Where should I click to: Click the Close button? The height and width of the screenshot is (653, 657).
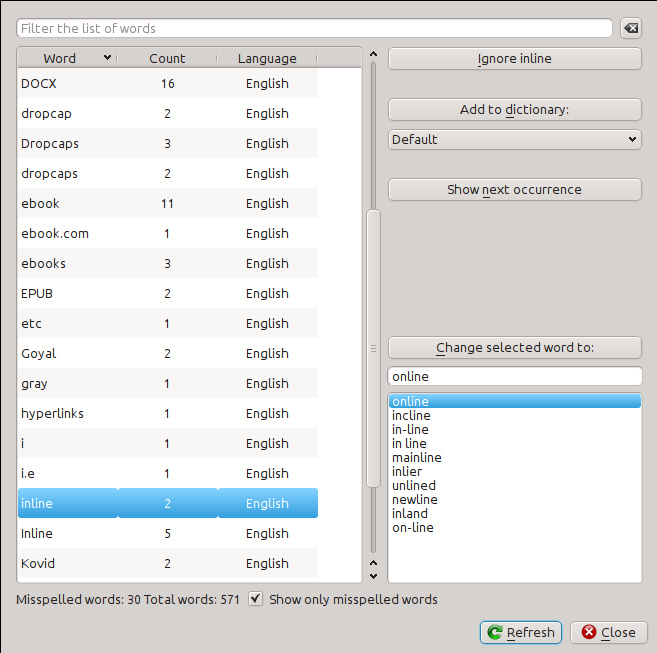click(x=609, y=632)
